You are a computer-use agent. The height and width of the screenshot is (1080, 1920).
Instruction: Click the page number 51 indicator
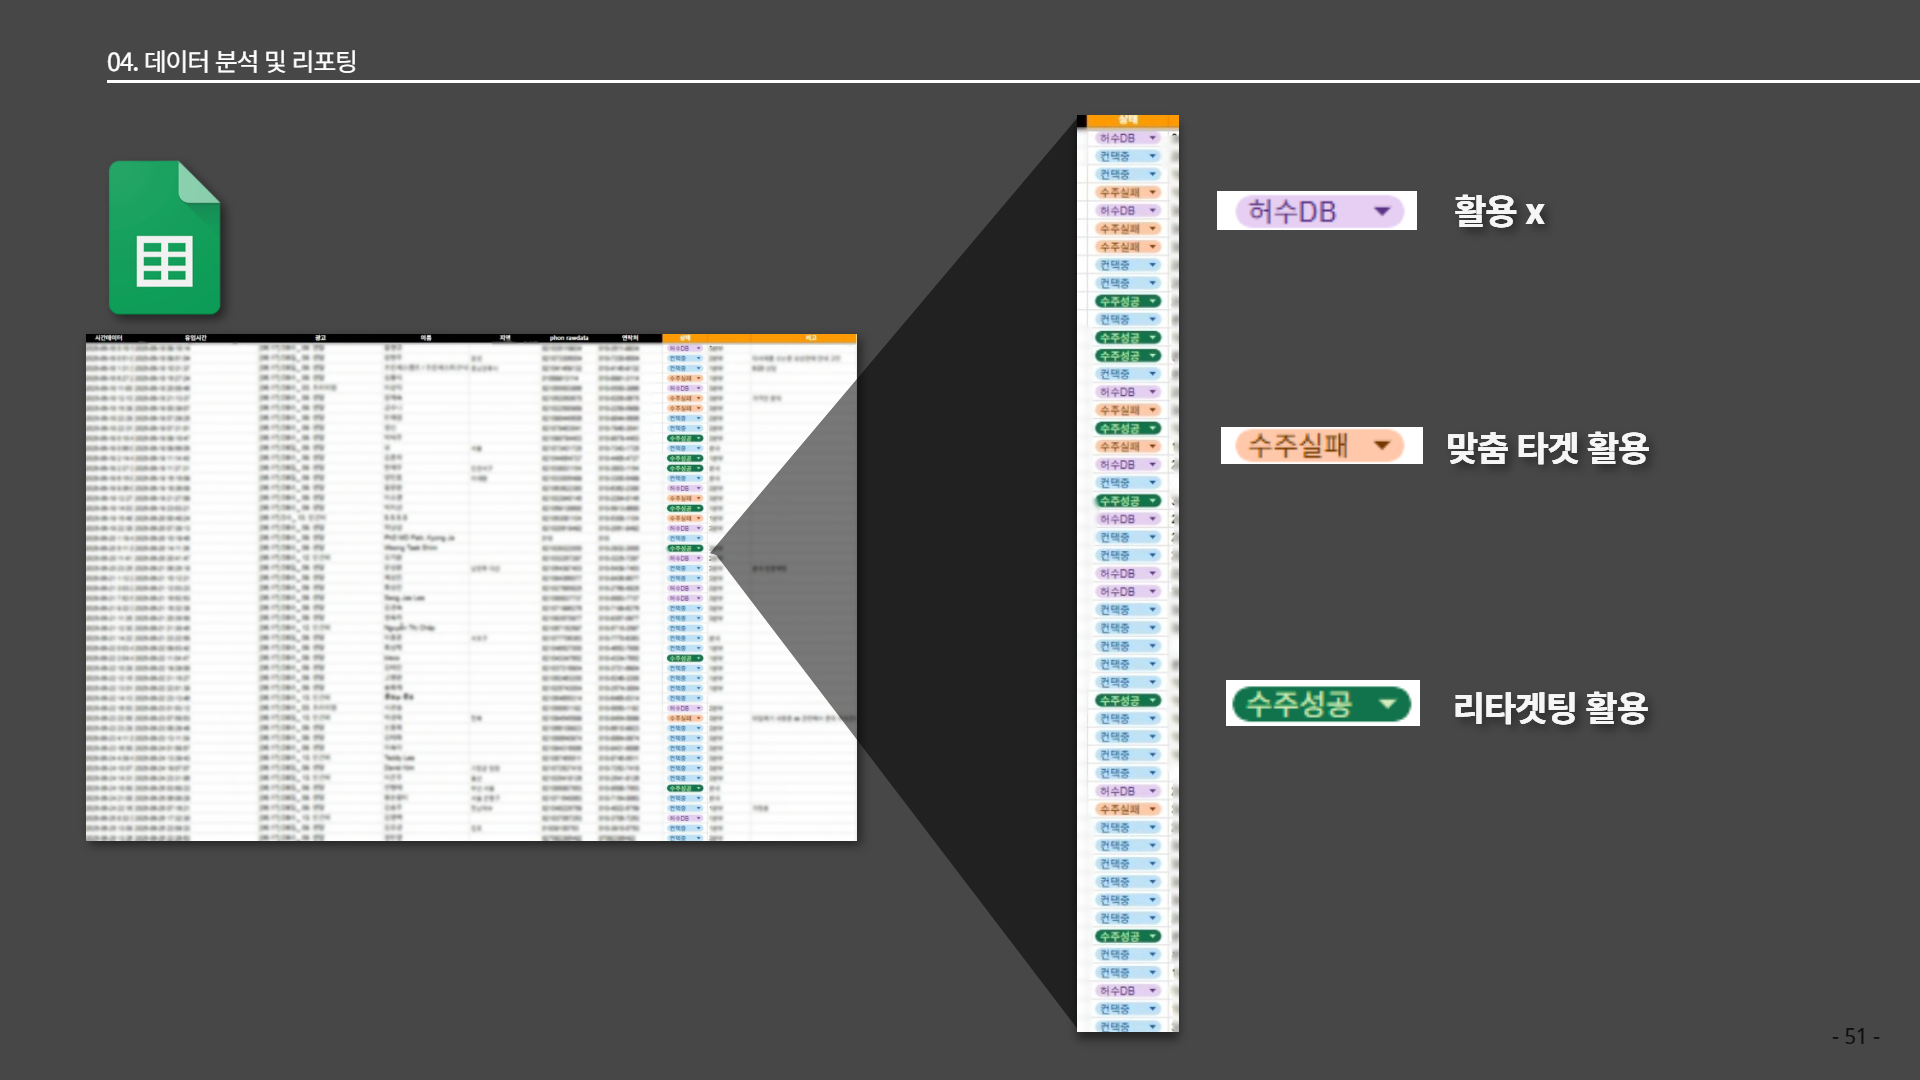(1855, 1036)
